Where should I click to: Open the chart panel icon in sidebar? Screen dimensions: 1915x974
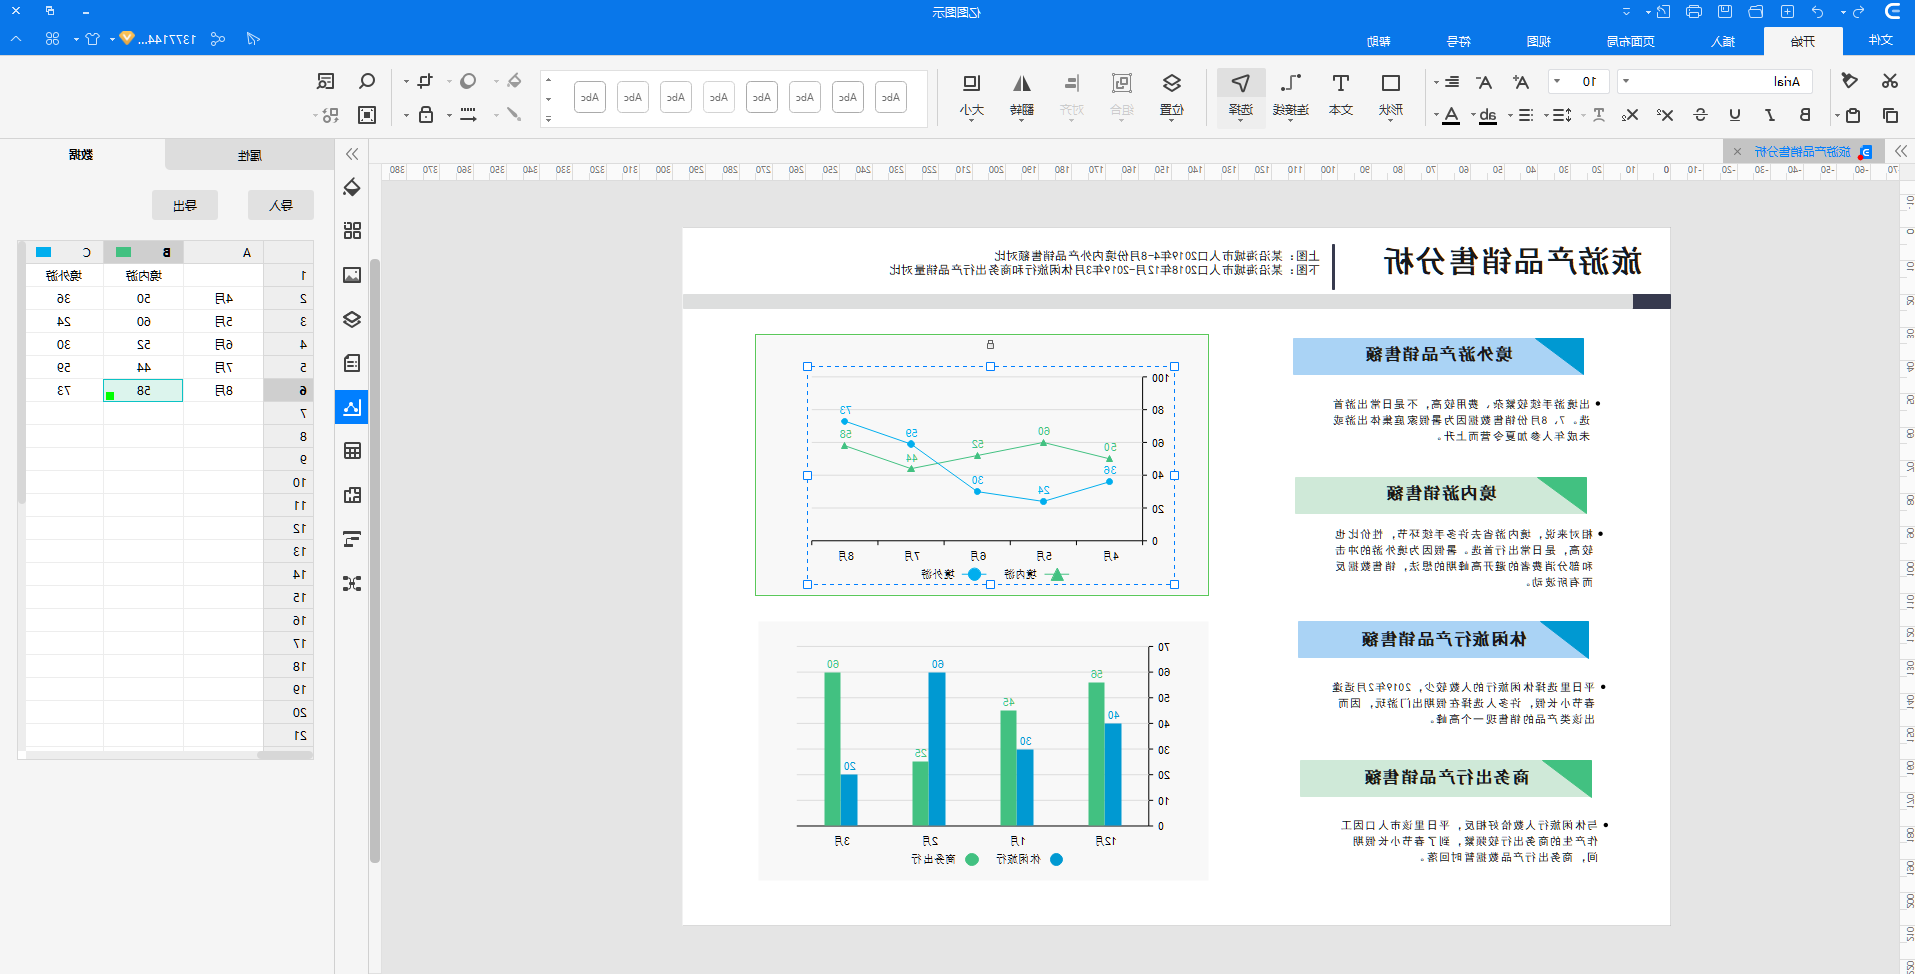click(352, 407)
